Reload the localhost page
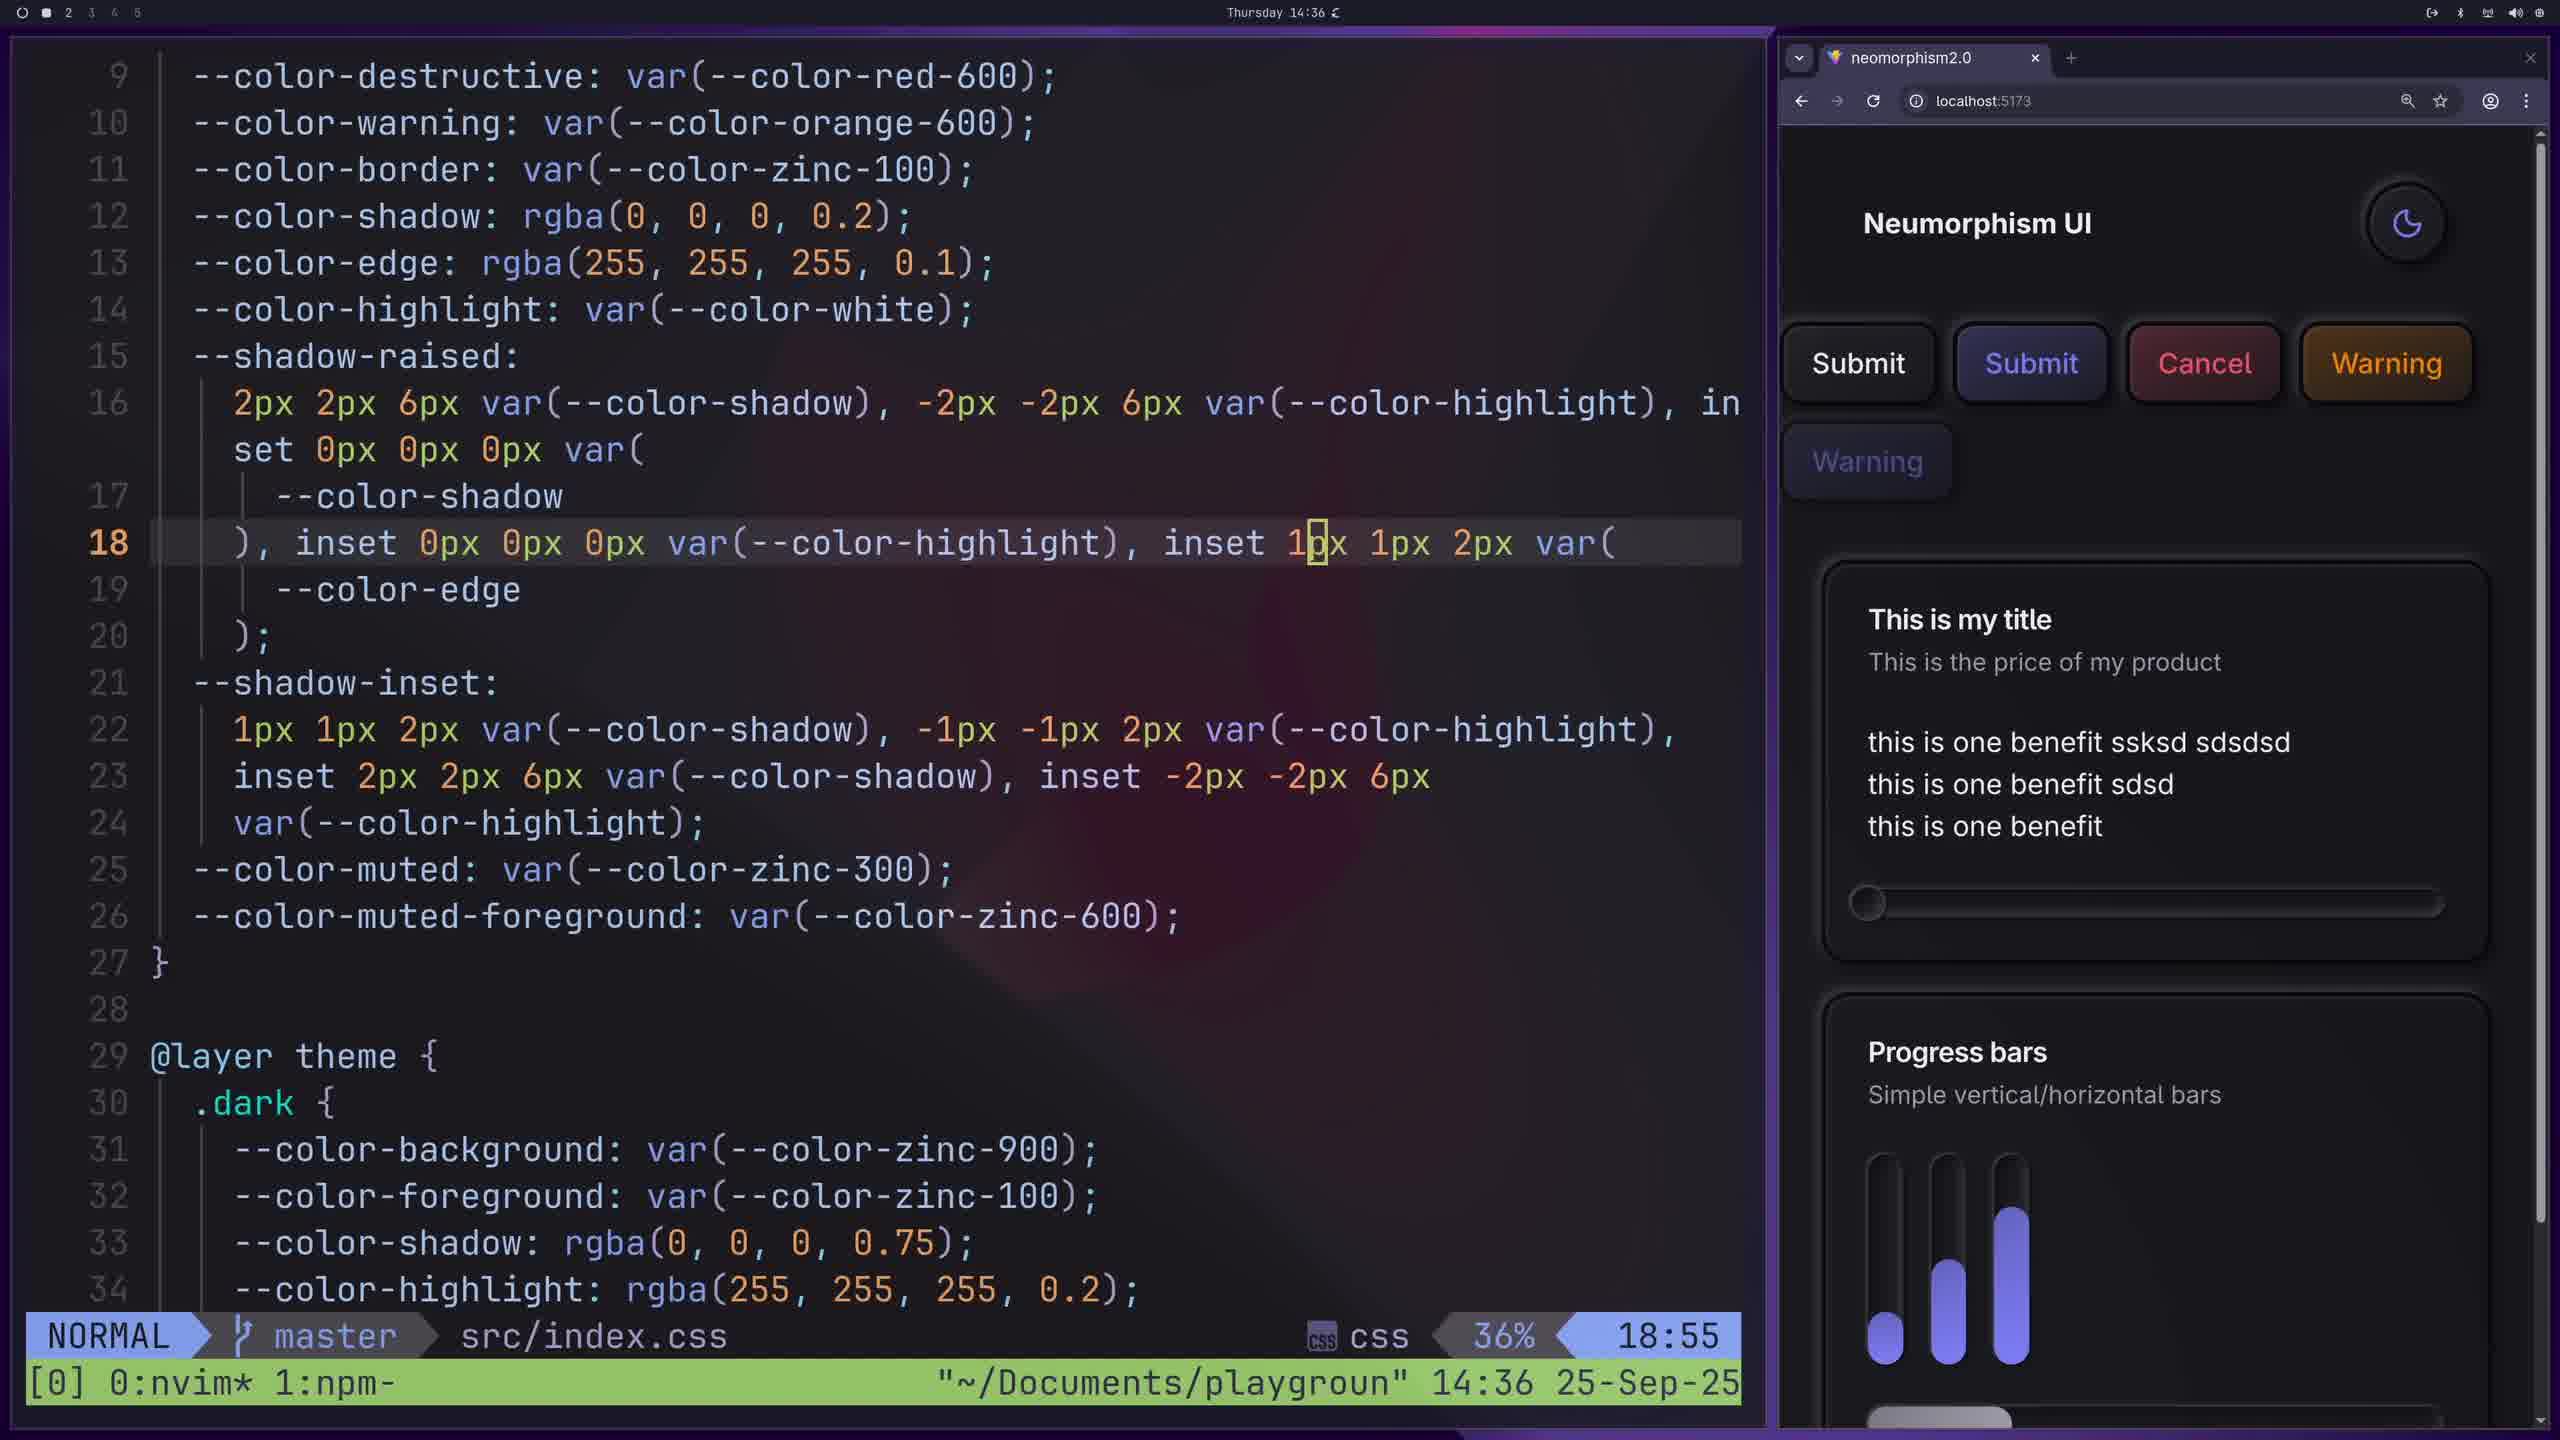The width and height of the screenshot is (2560, 1440). tap(1873, 101)
